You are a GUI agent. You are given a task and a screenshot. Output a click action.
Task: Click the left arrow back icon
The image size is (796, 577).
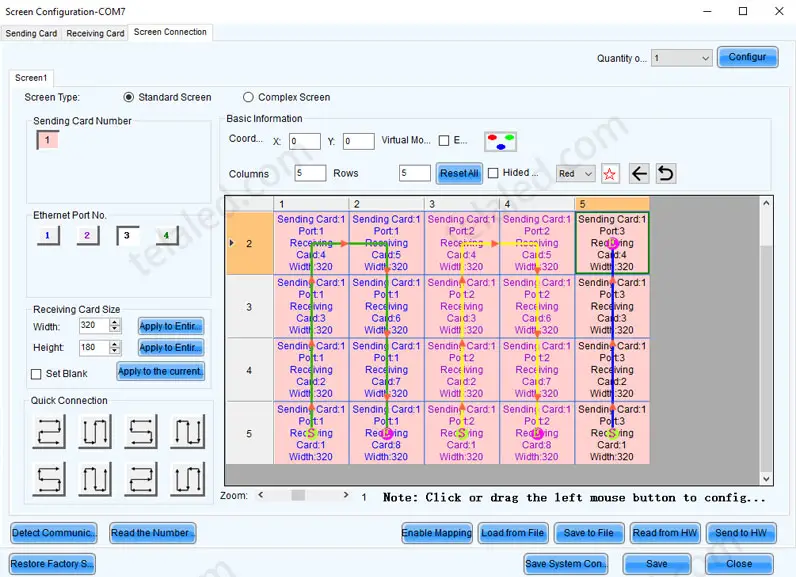(639, 174)
